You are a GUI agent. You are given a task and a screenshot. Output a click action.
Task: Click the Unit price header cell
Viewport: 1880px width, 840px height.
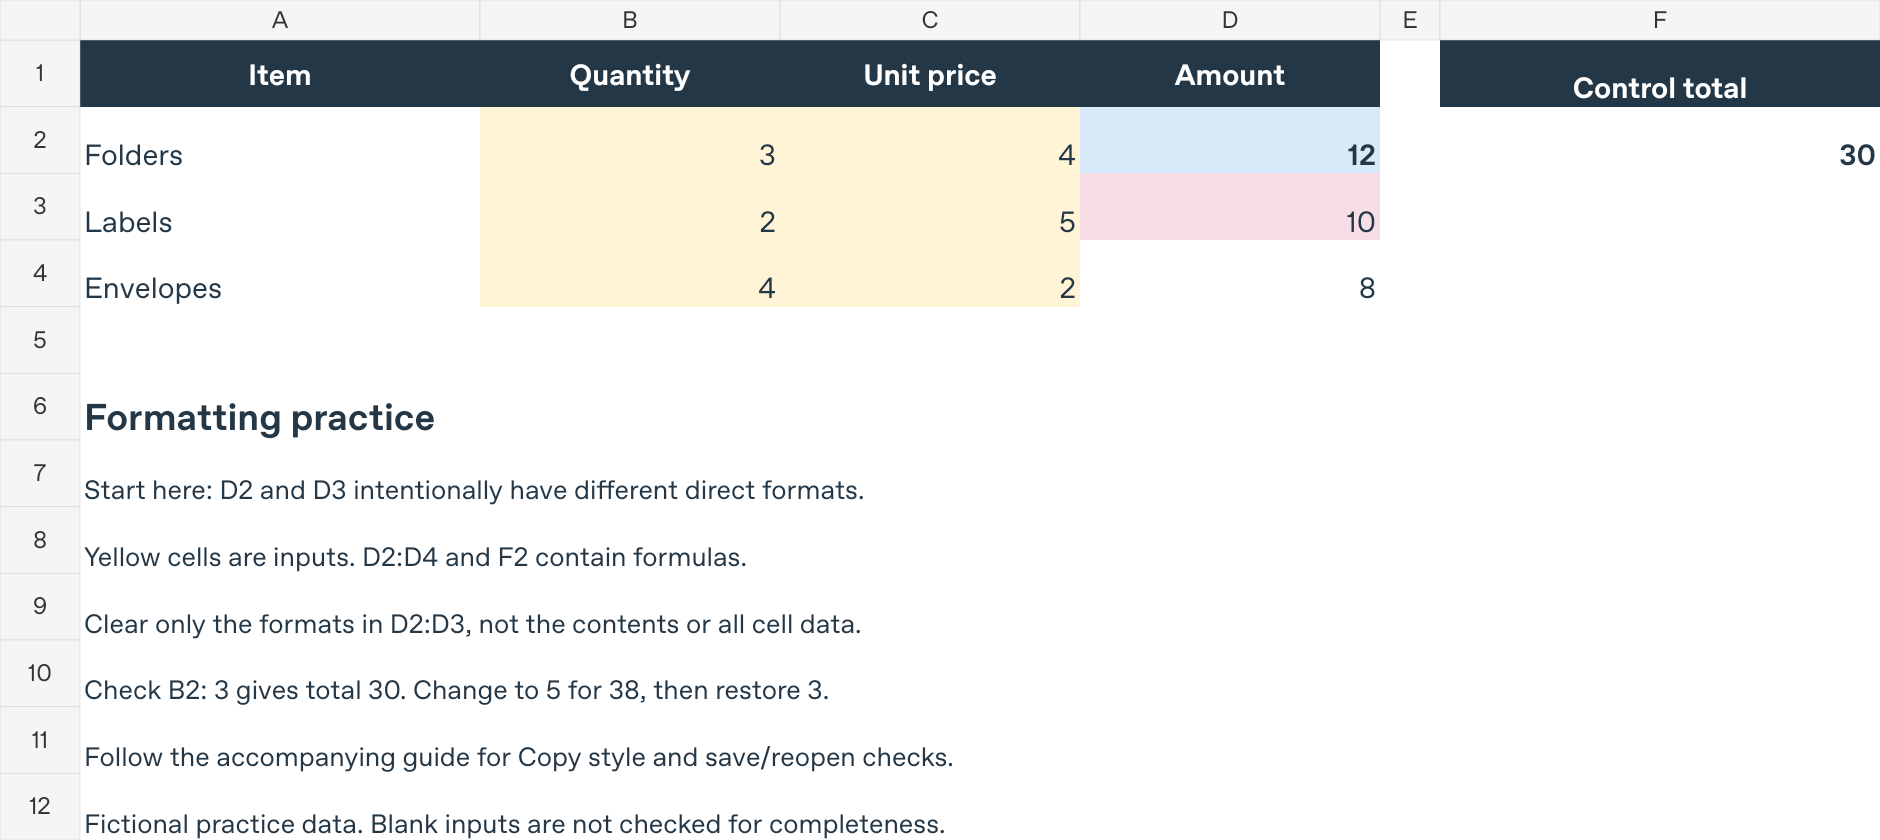(930, 74)
